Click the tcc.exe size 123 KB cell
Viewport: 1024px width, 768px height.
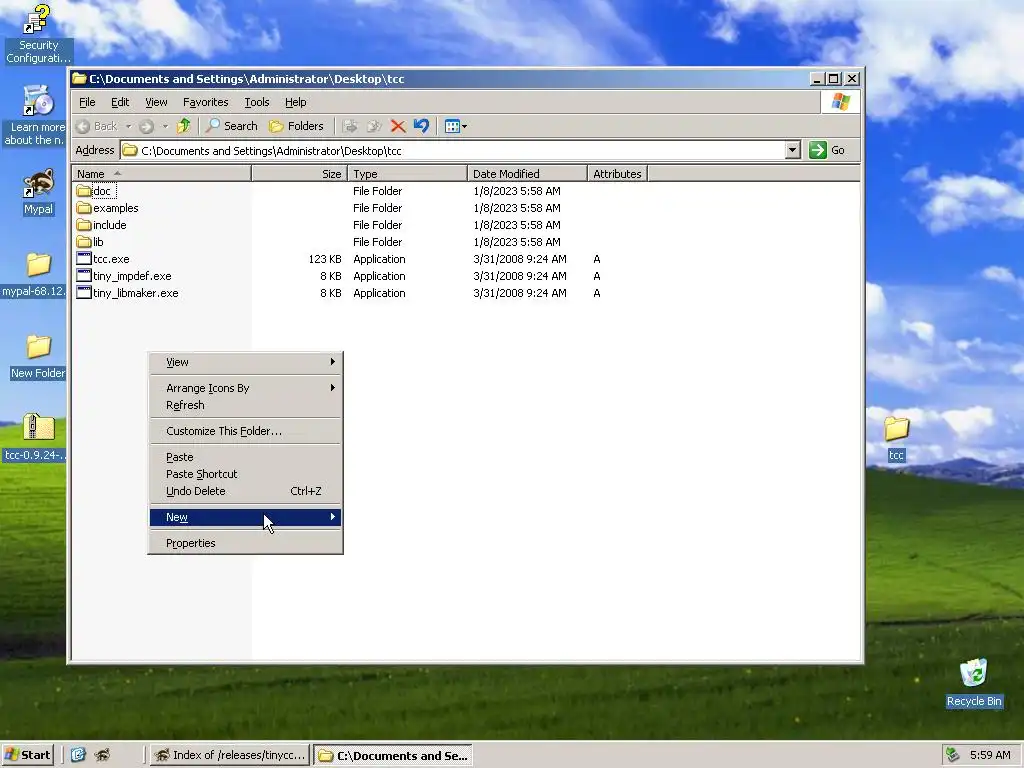325,259
